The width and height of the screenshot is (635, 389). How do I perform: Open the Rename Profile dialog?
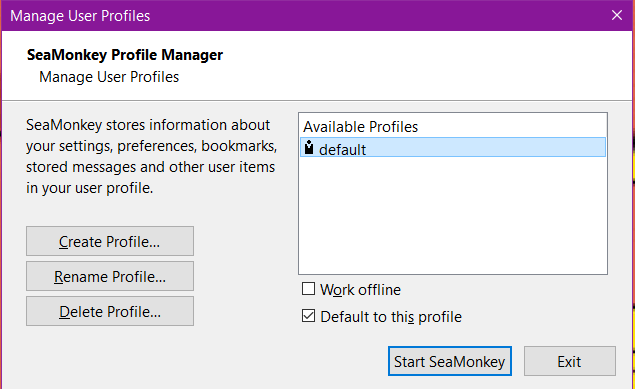point(110,276)
